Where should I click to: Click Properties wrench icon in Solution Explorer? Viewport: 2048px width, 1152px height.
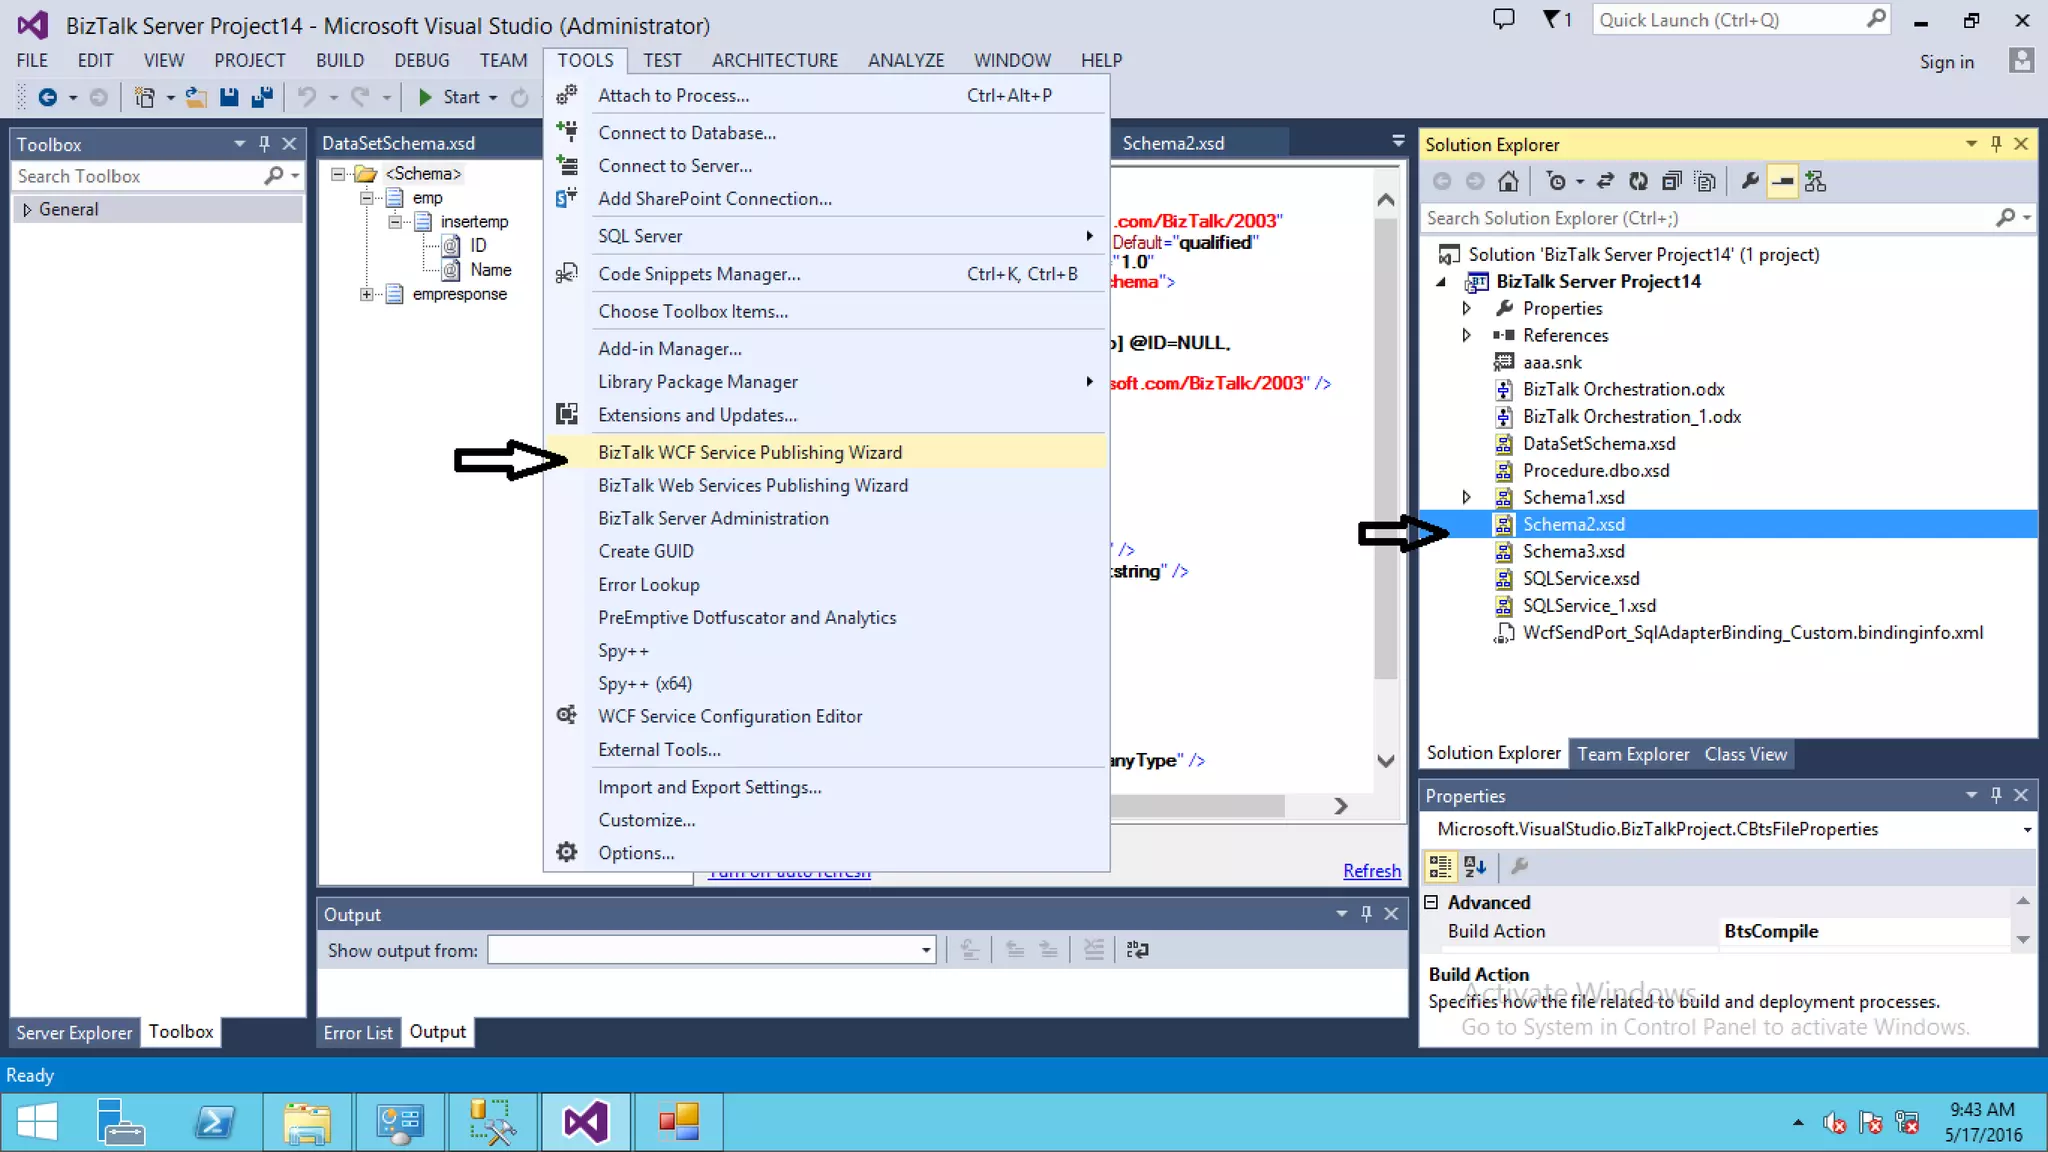tap(1749, 181)
